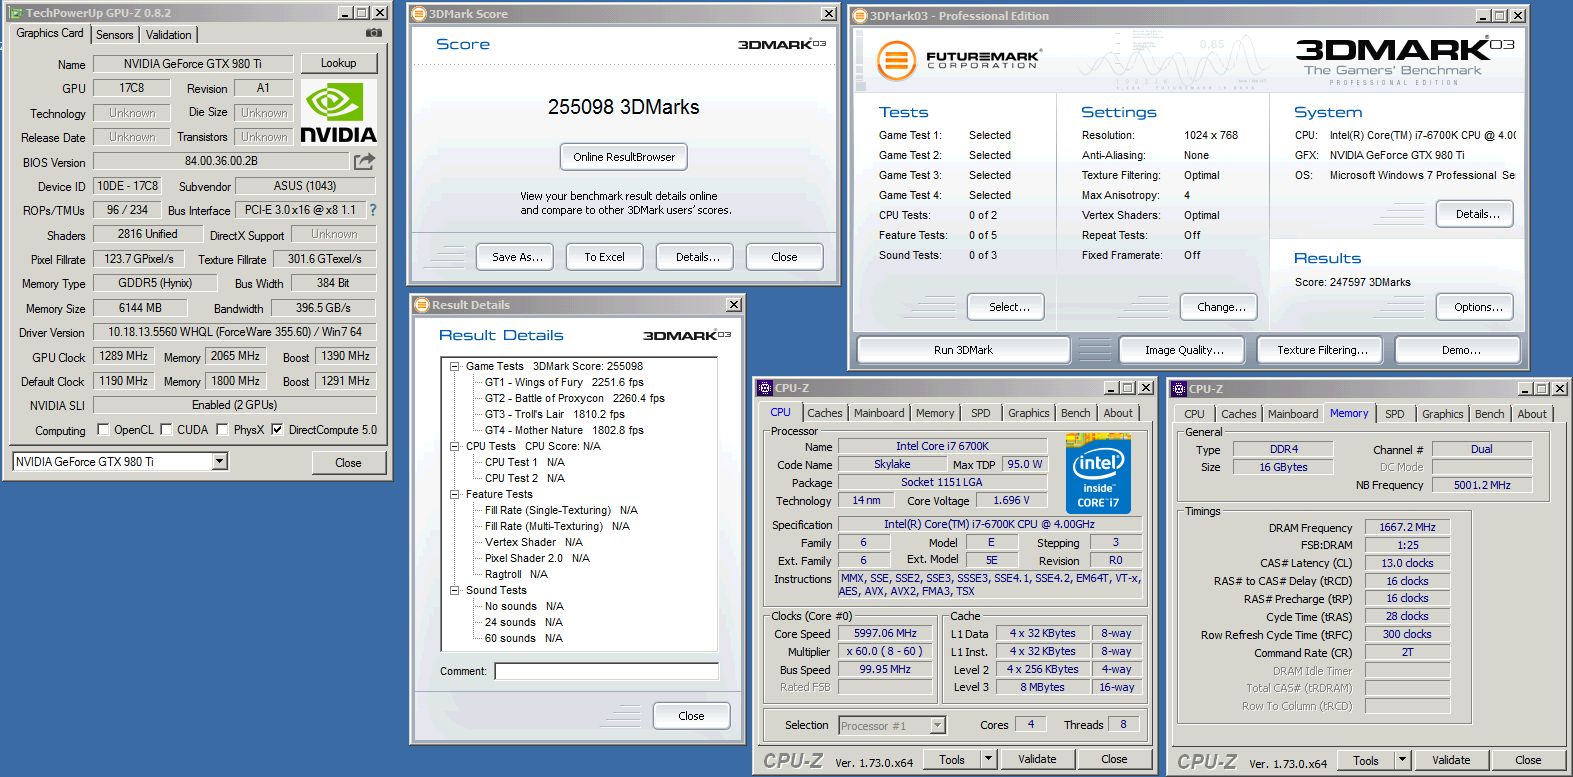The image size is (1573, 777).
Task: Select GT4 - Mother Nature result row
Action: [564, 430]
